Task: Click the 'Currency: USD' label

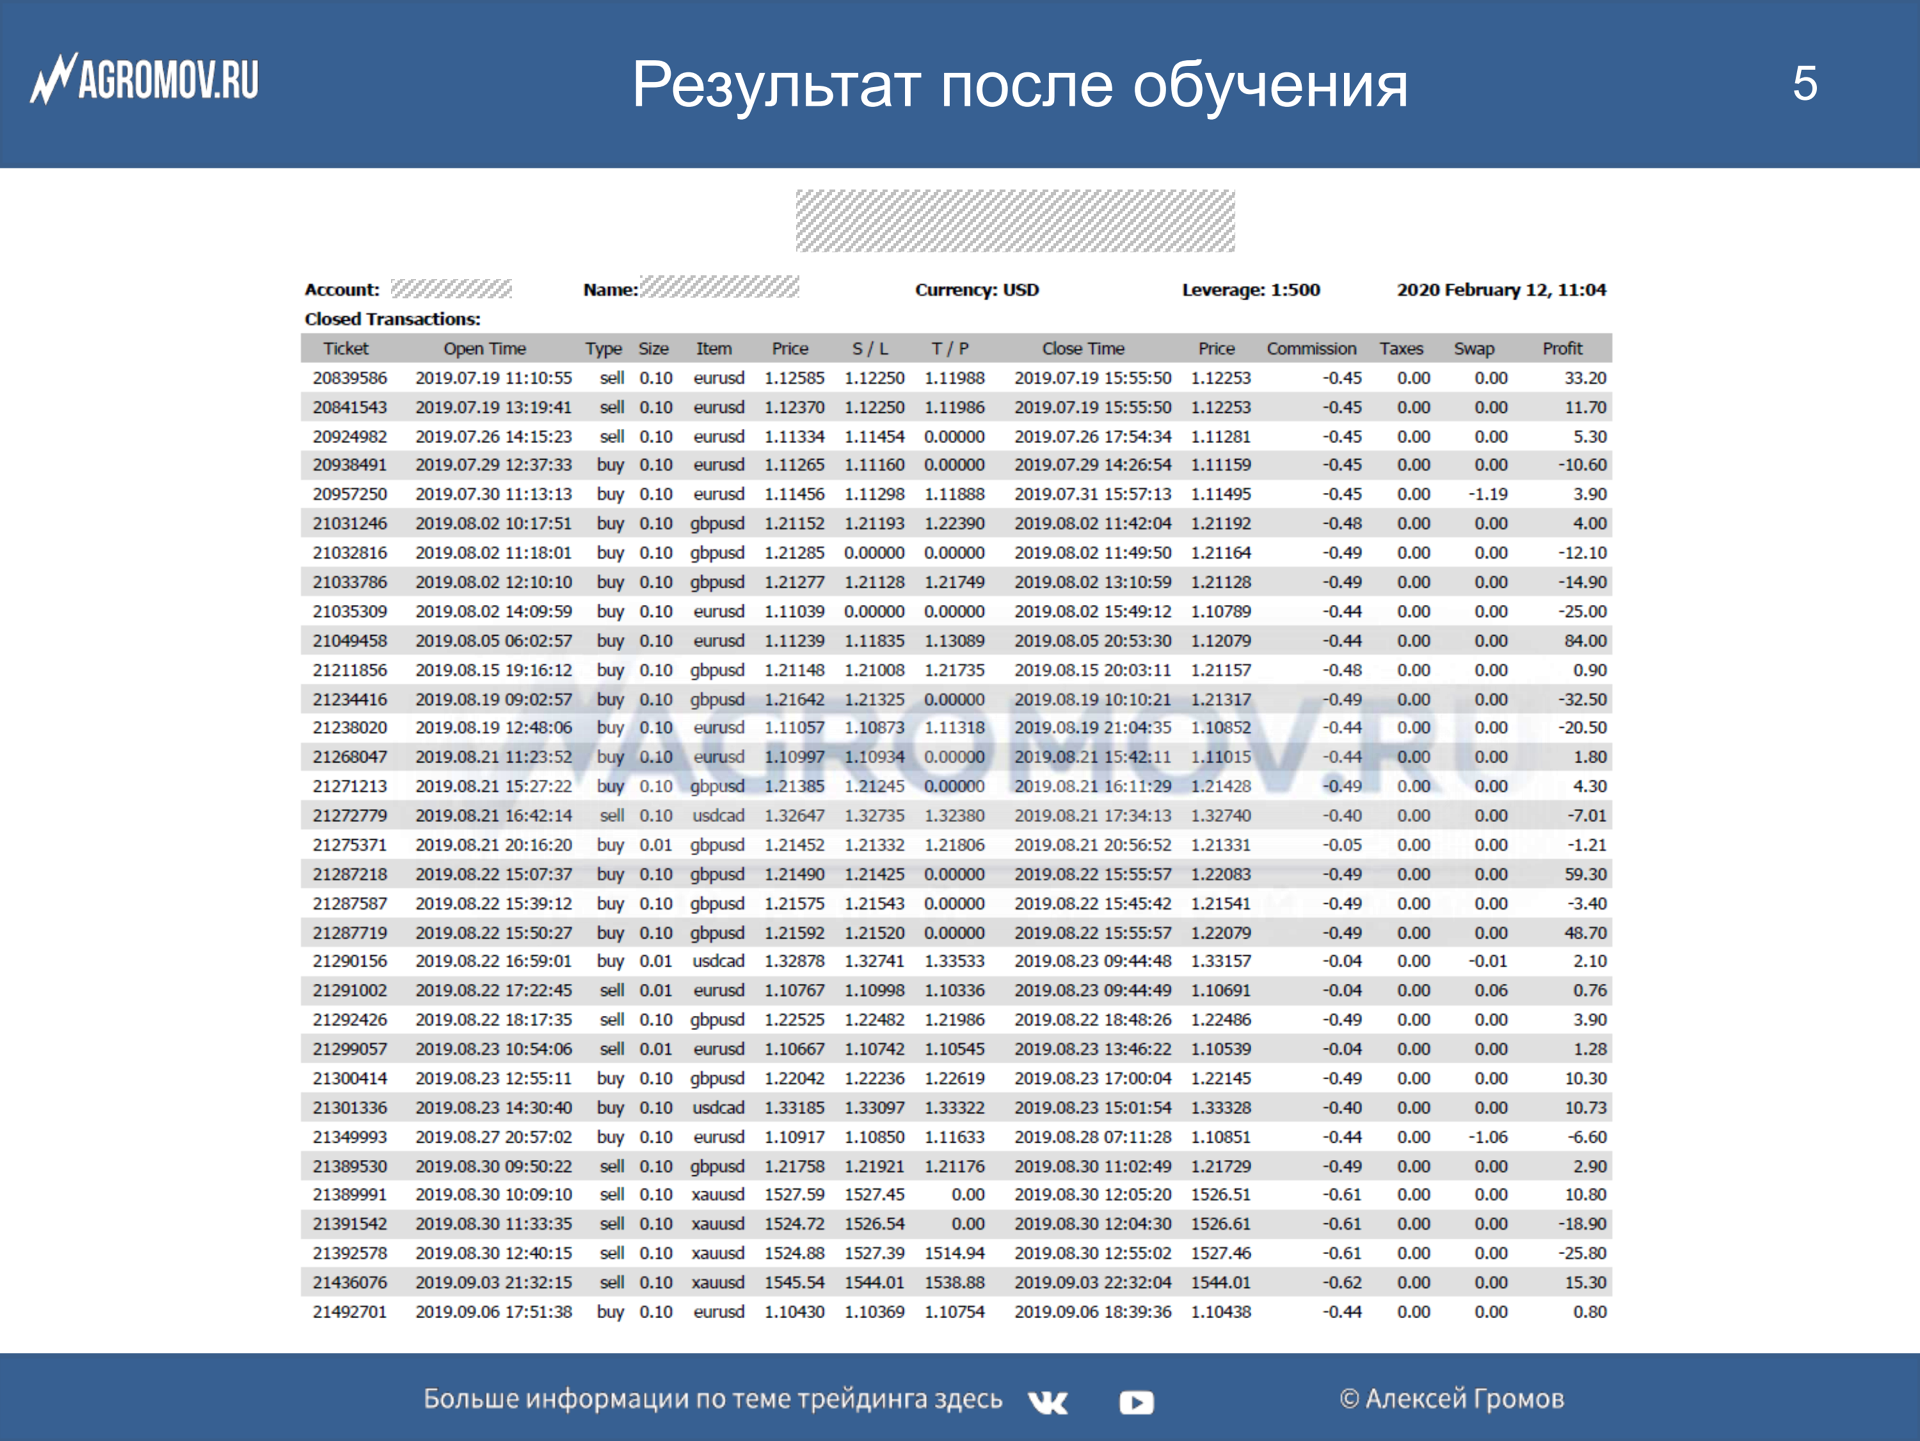Action: coord(977,290)
